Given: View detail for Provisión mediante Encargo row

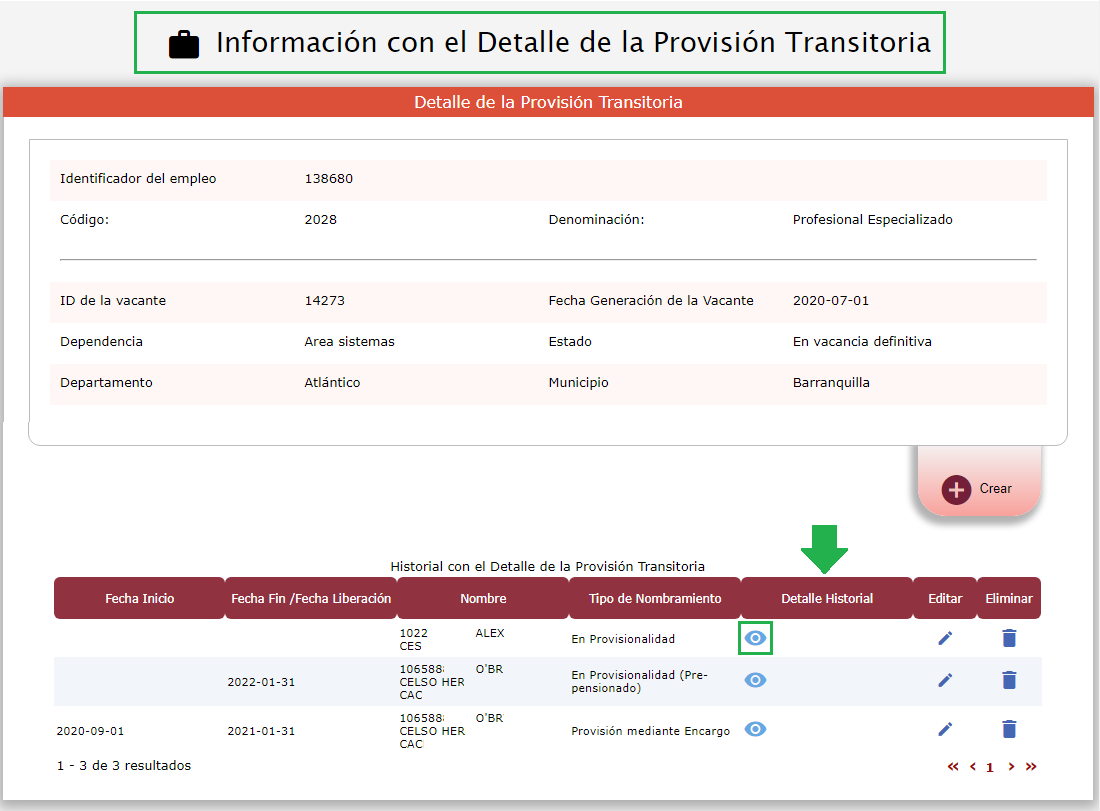Looking at the screenshot, I should click(756, 729).
